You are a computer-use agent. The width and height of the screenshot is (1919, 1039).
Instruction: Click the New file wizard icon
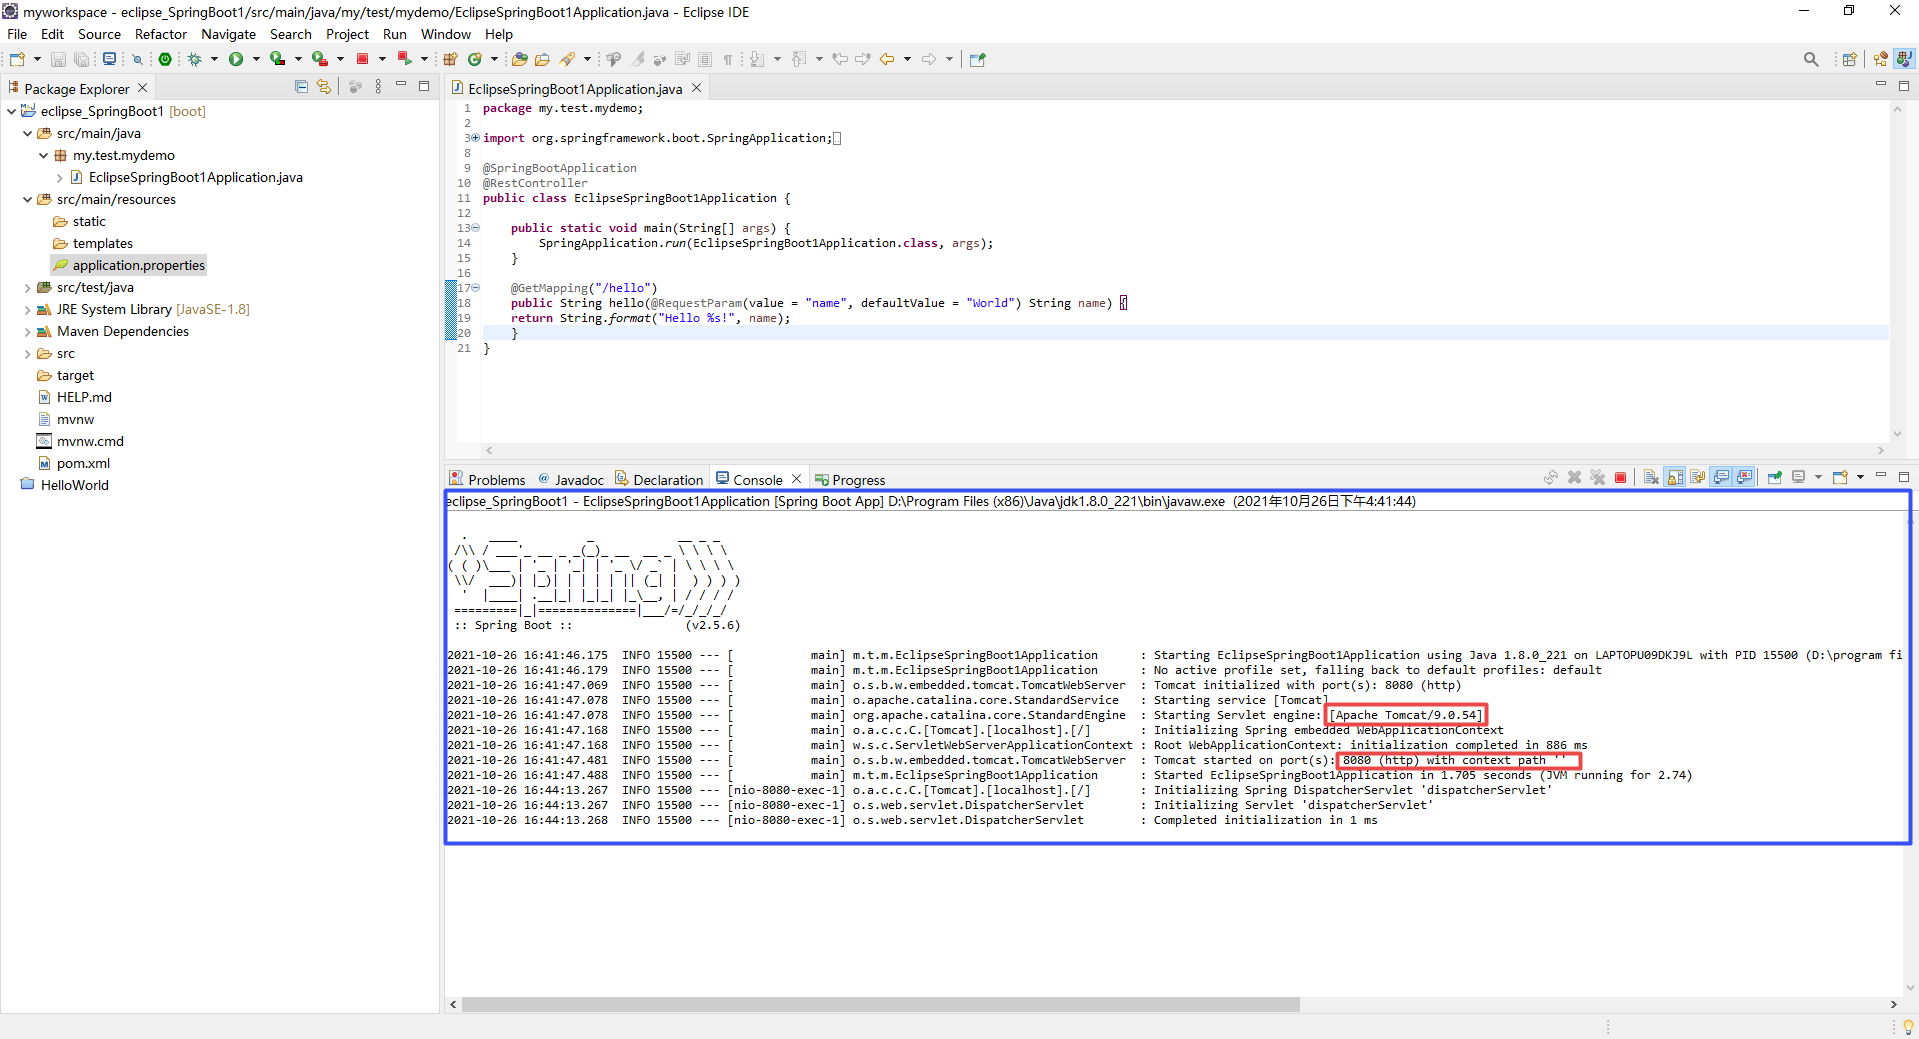pyautogui.click(x=17, y=59)
